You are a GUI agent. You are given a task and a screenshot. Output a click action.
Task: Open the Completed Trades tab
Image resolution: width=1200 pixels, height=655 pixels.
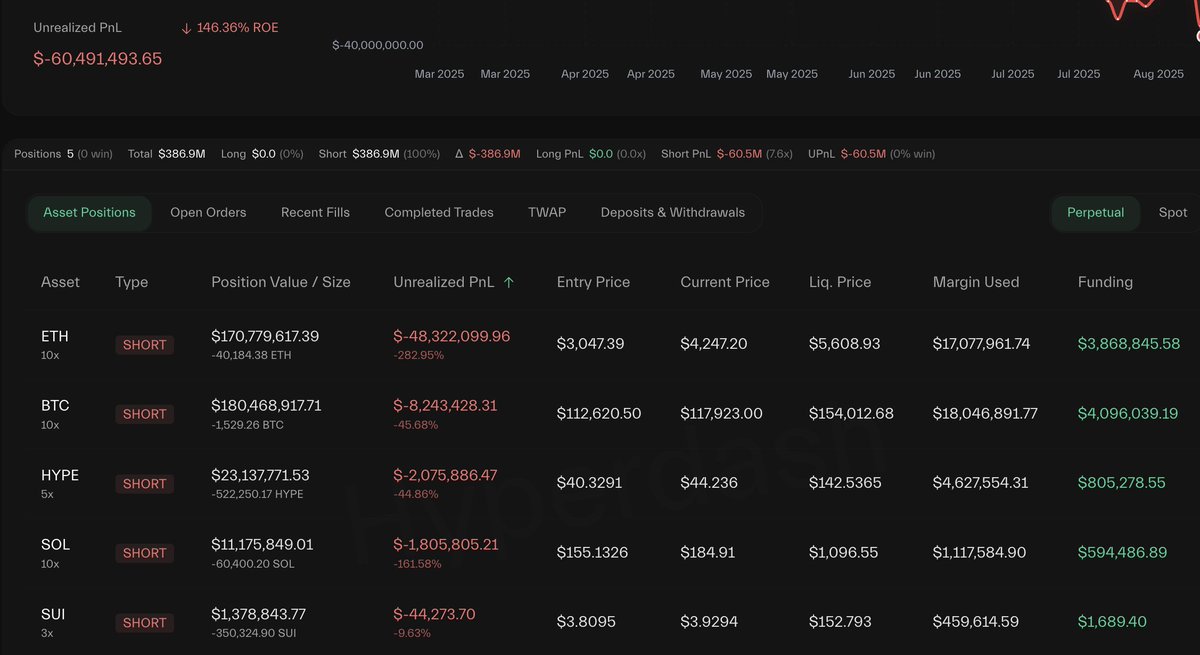coord(438,212)
